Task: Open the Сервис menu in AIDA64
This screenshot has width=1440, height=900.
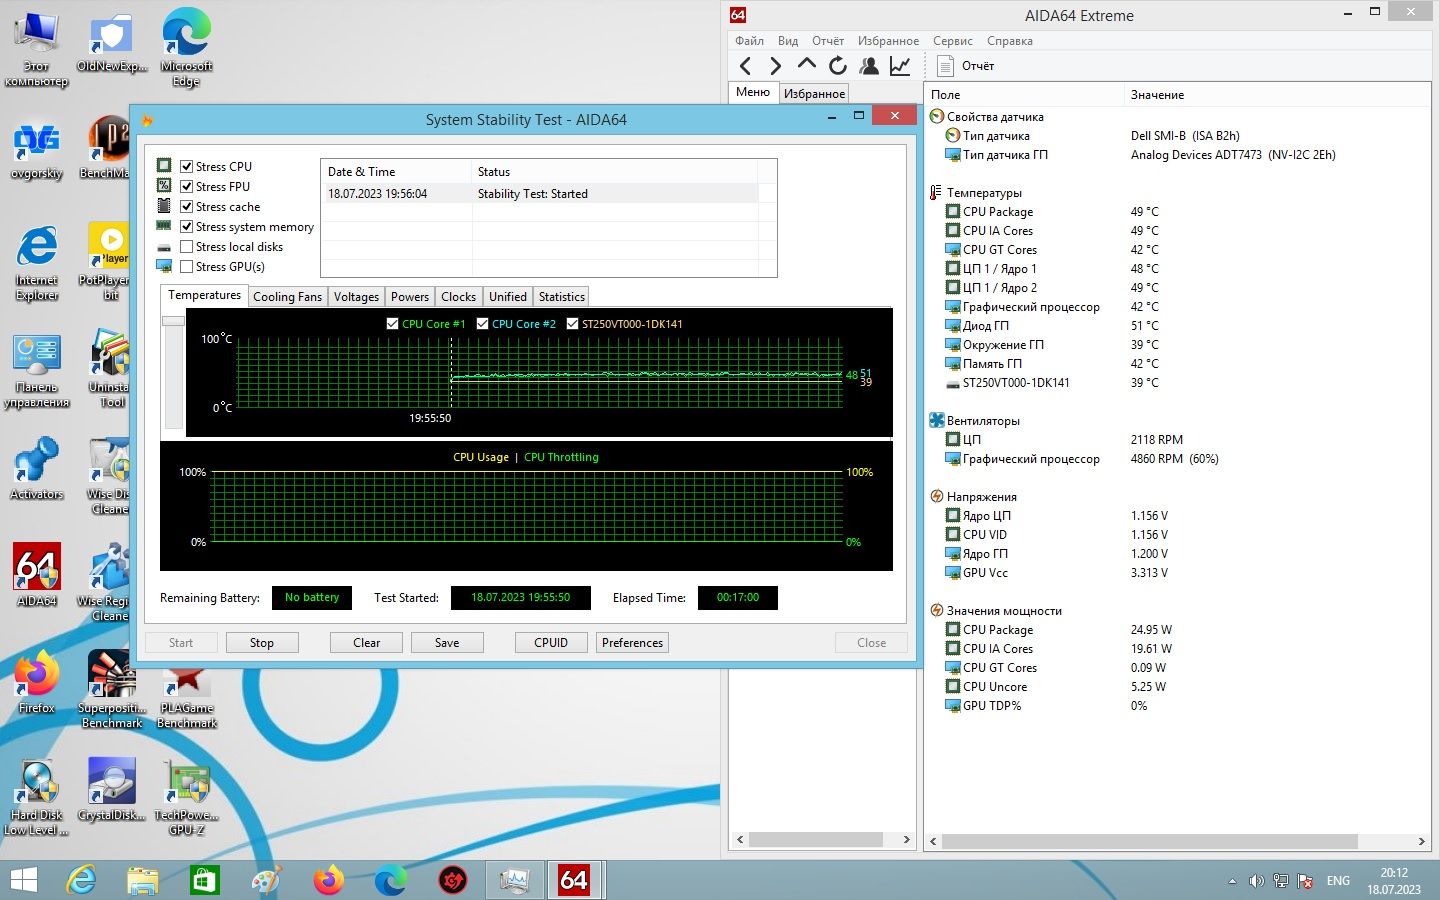Action: (x=952, y=41)
